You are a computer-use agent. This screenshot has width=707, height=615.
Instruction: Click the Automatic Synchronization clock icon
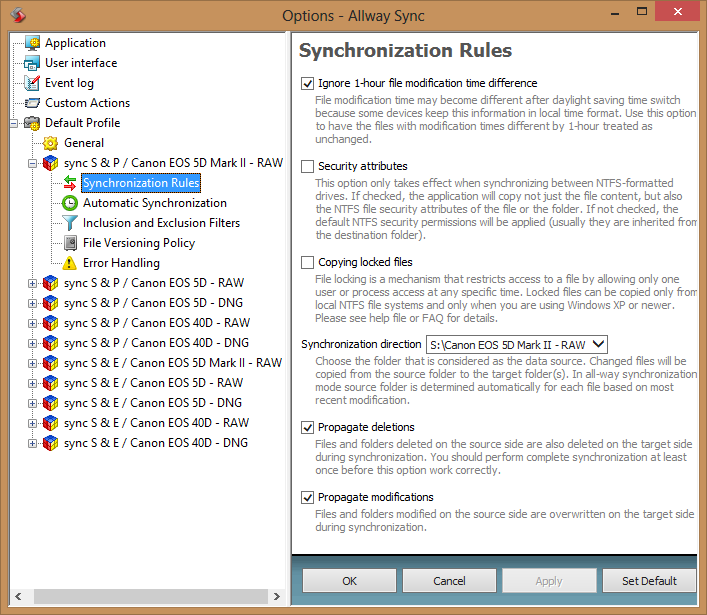(70, 203)
